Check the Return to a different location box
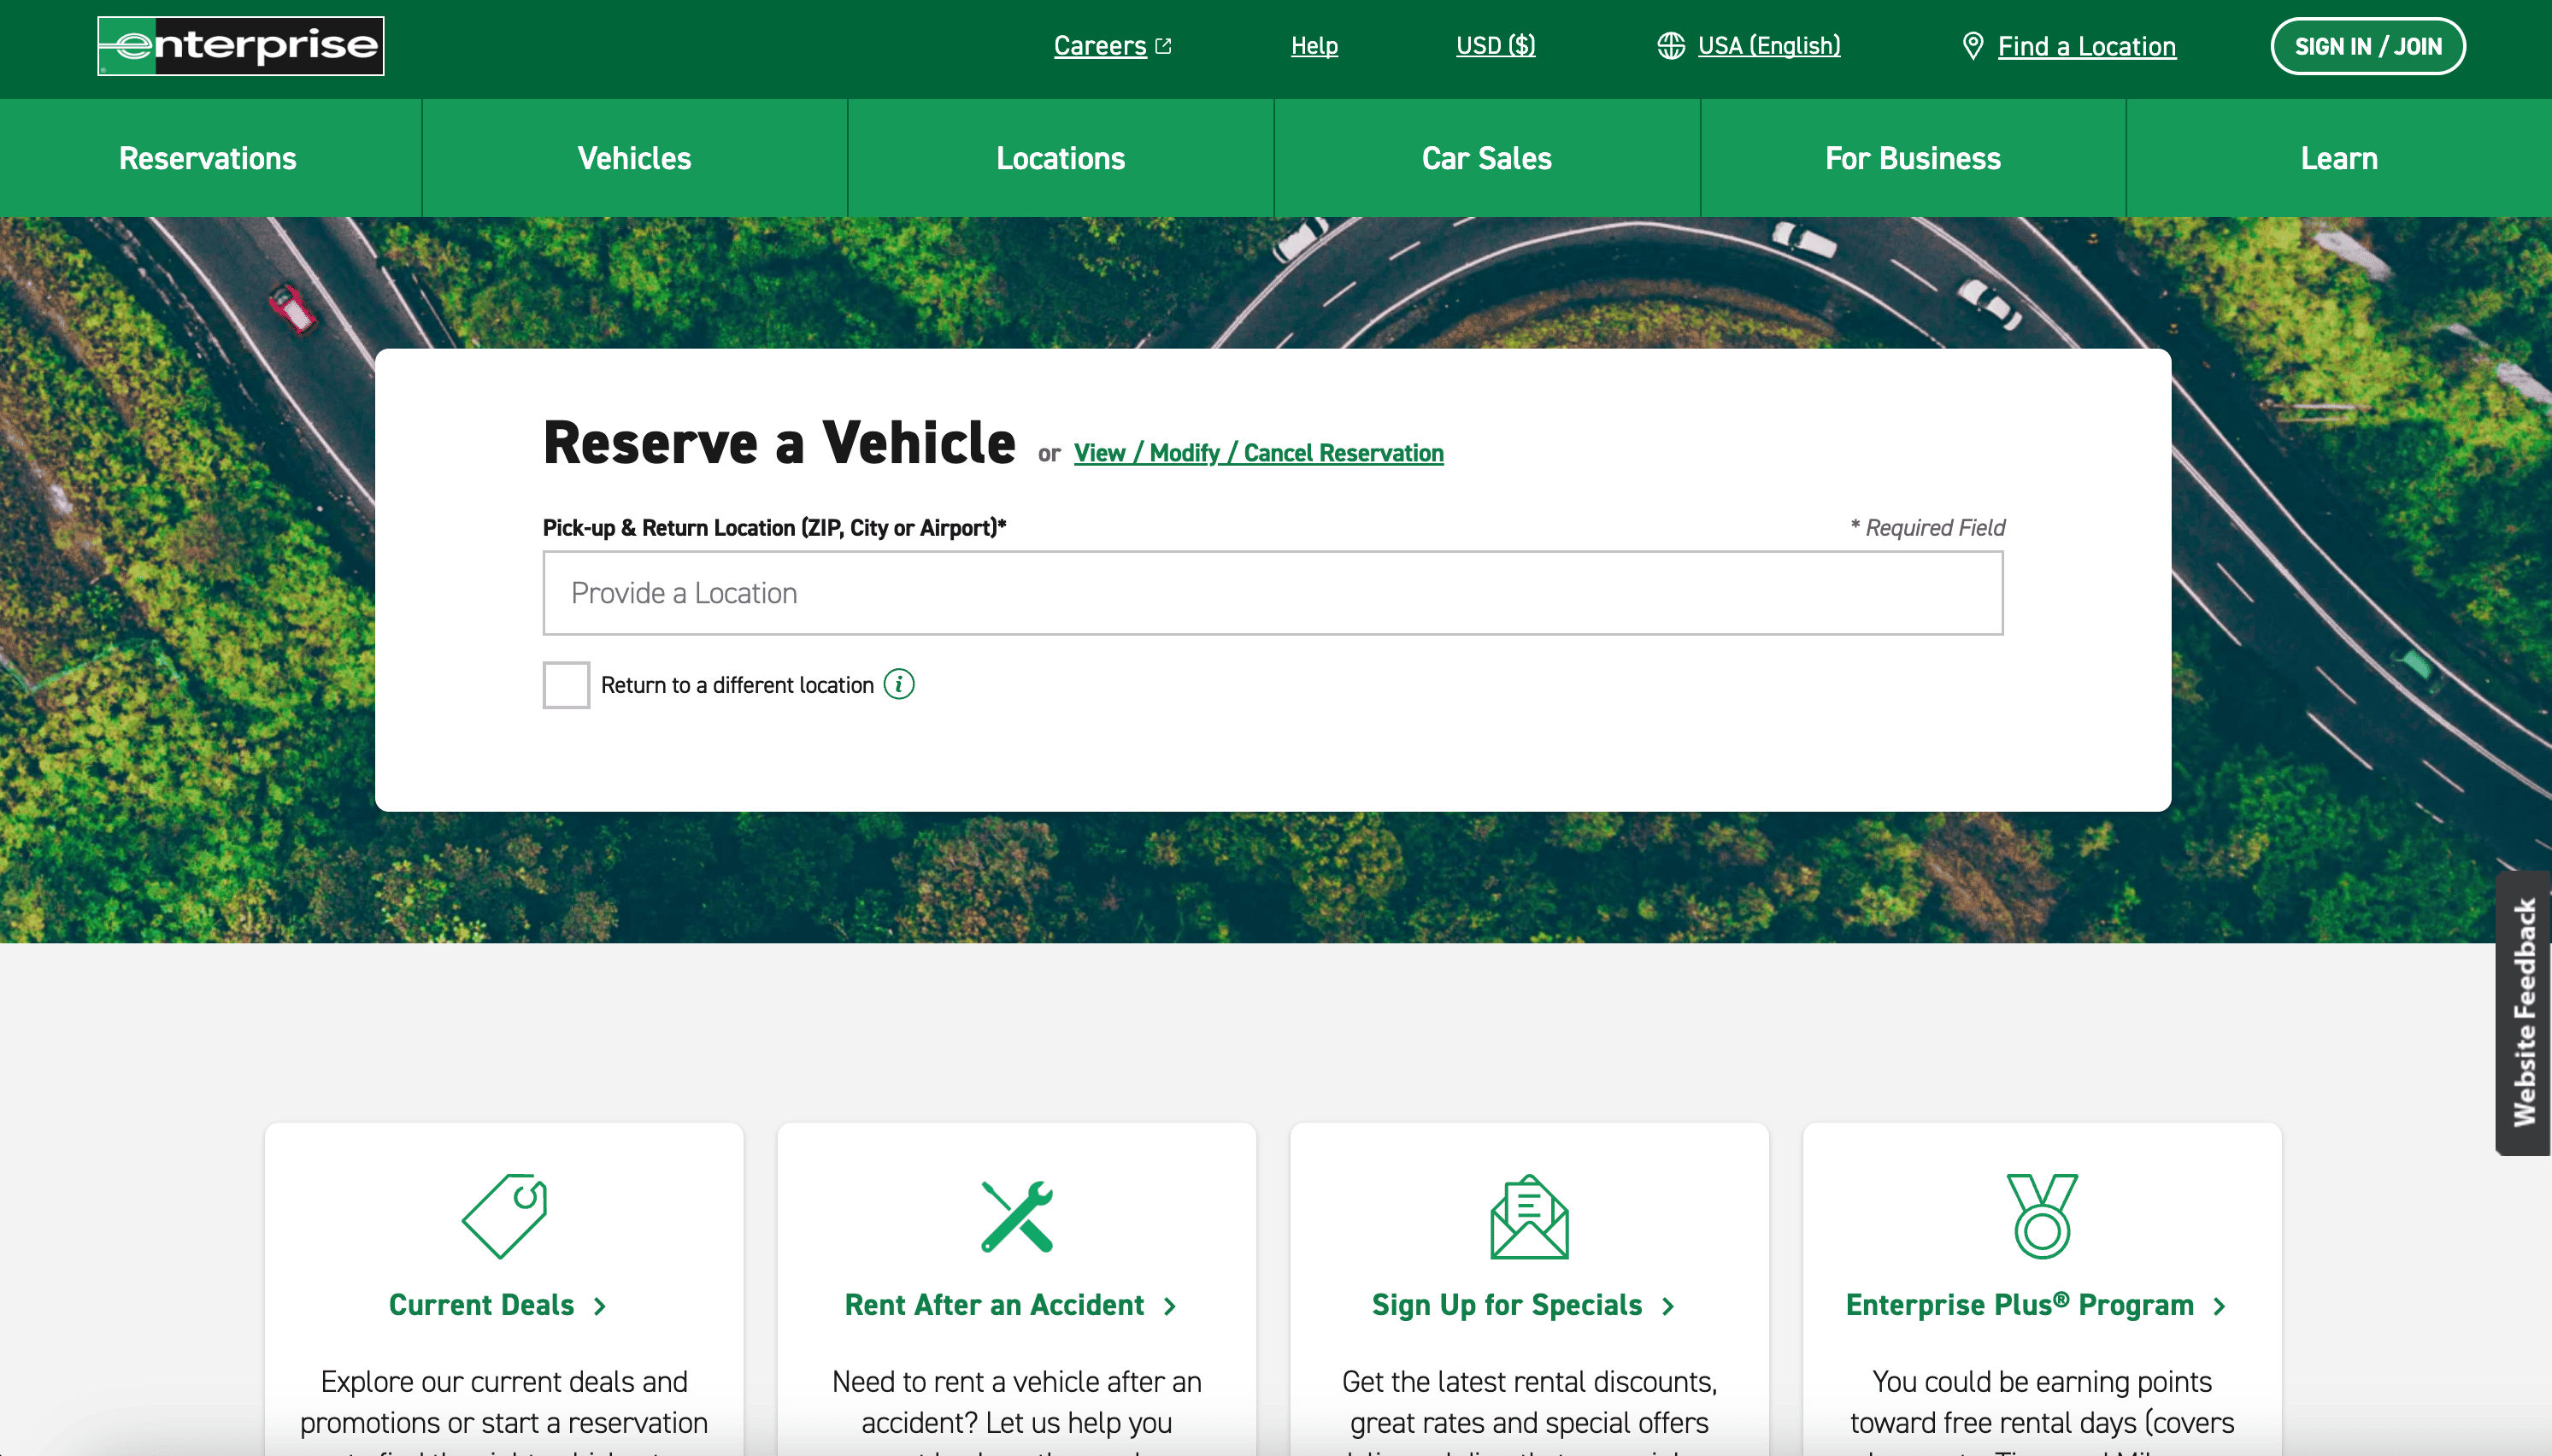 (566, 685)
